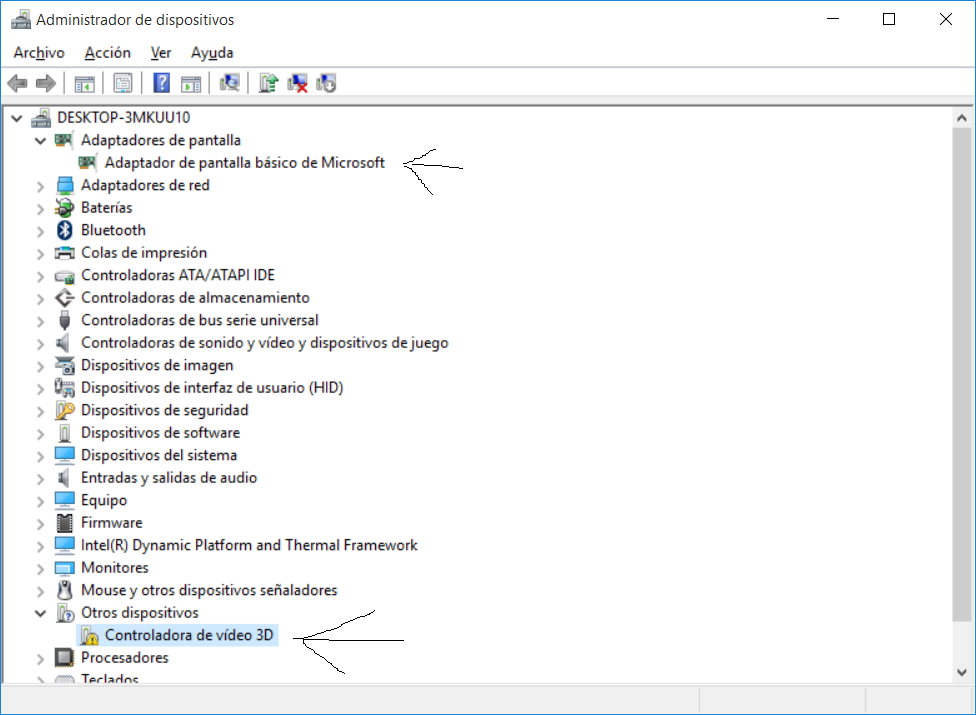Click the Disable device toolbar icon
976x715 pixels.
click(x=325, y=82)
